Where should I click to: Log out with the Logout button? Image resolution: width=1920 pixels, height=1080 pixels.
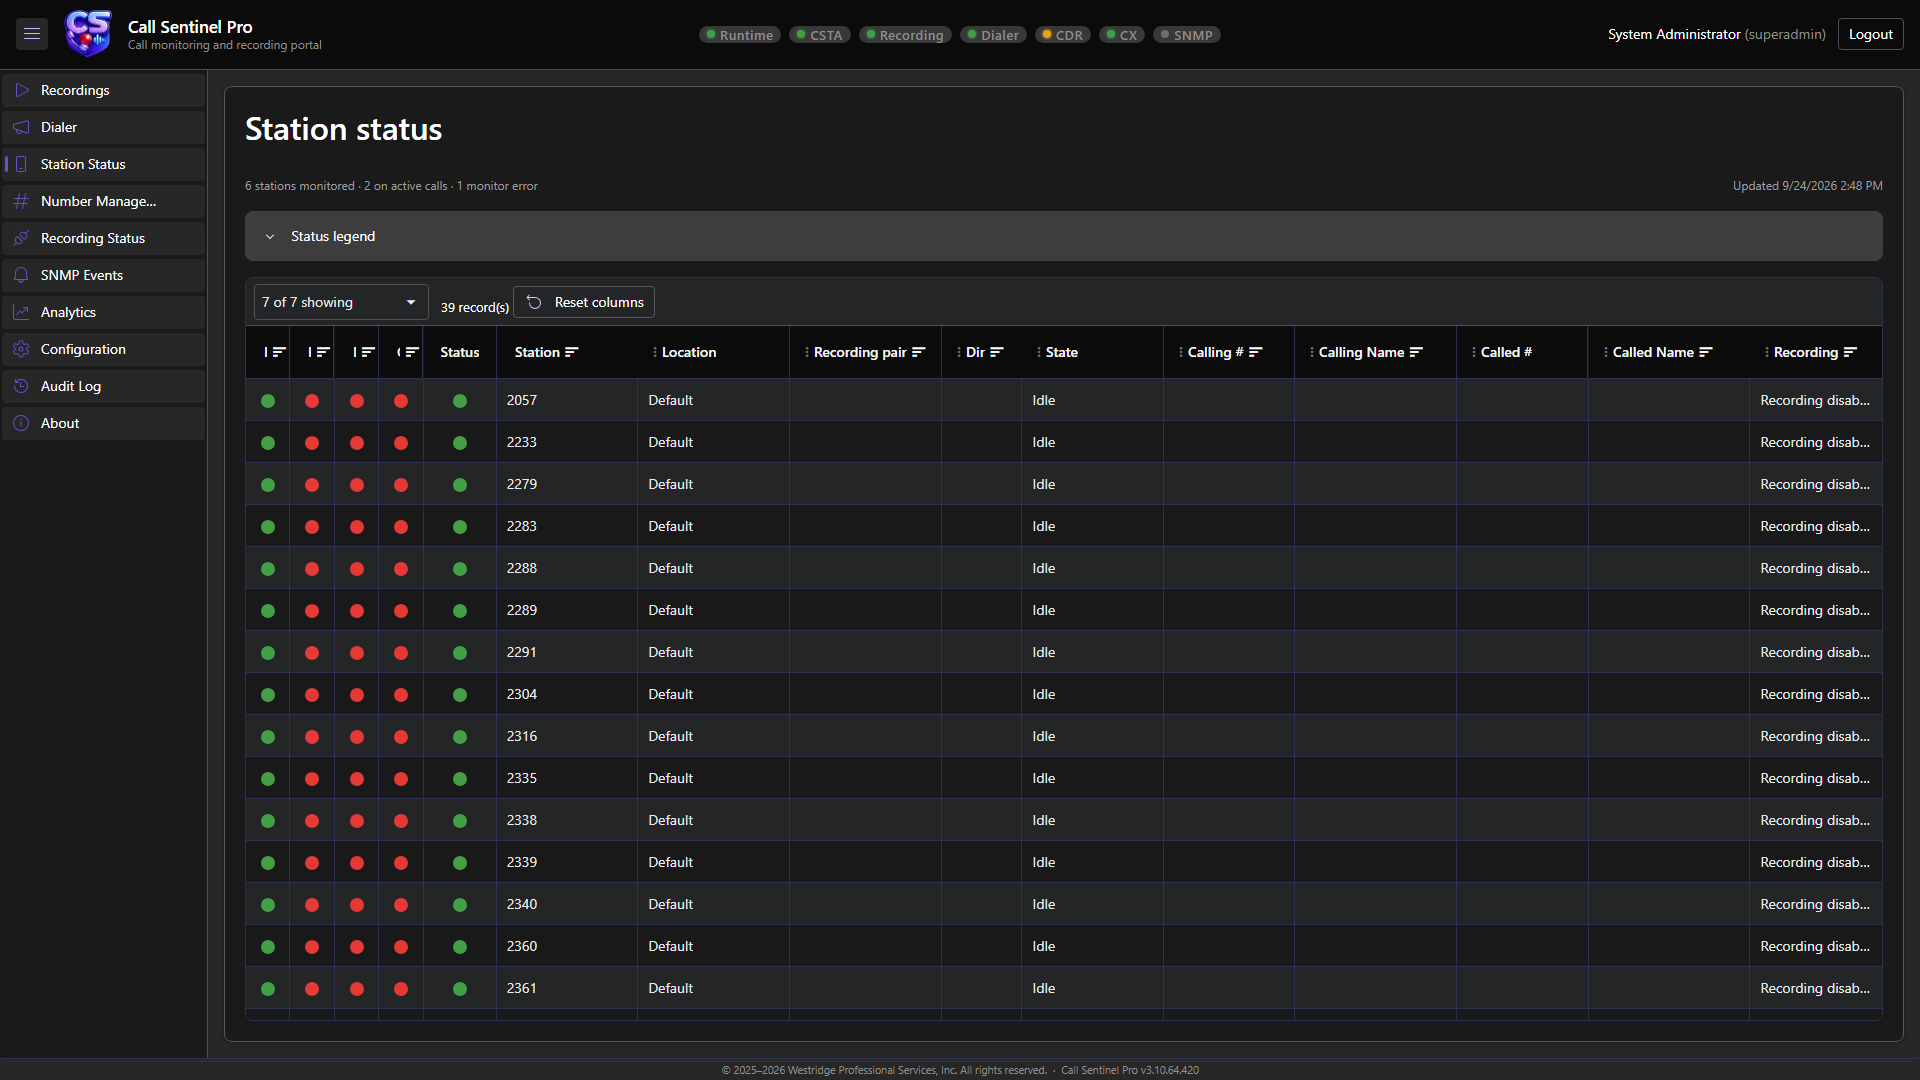pos(1870,34)
